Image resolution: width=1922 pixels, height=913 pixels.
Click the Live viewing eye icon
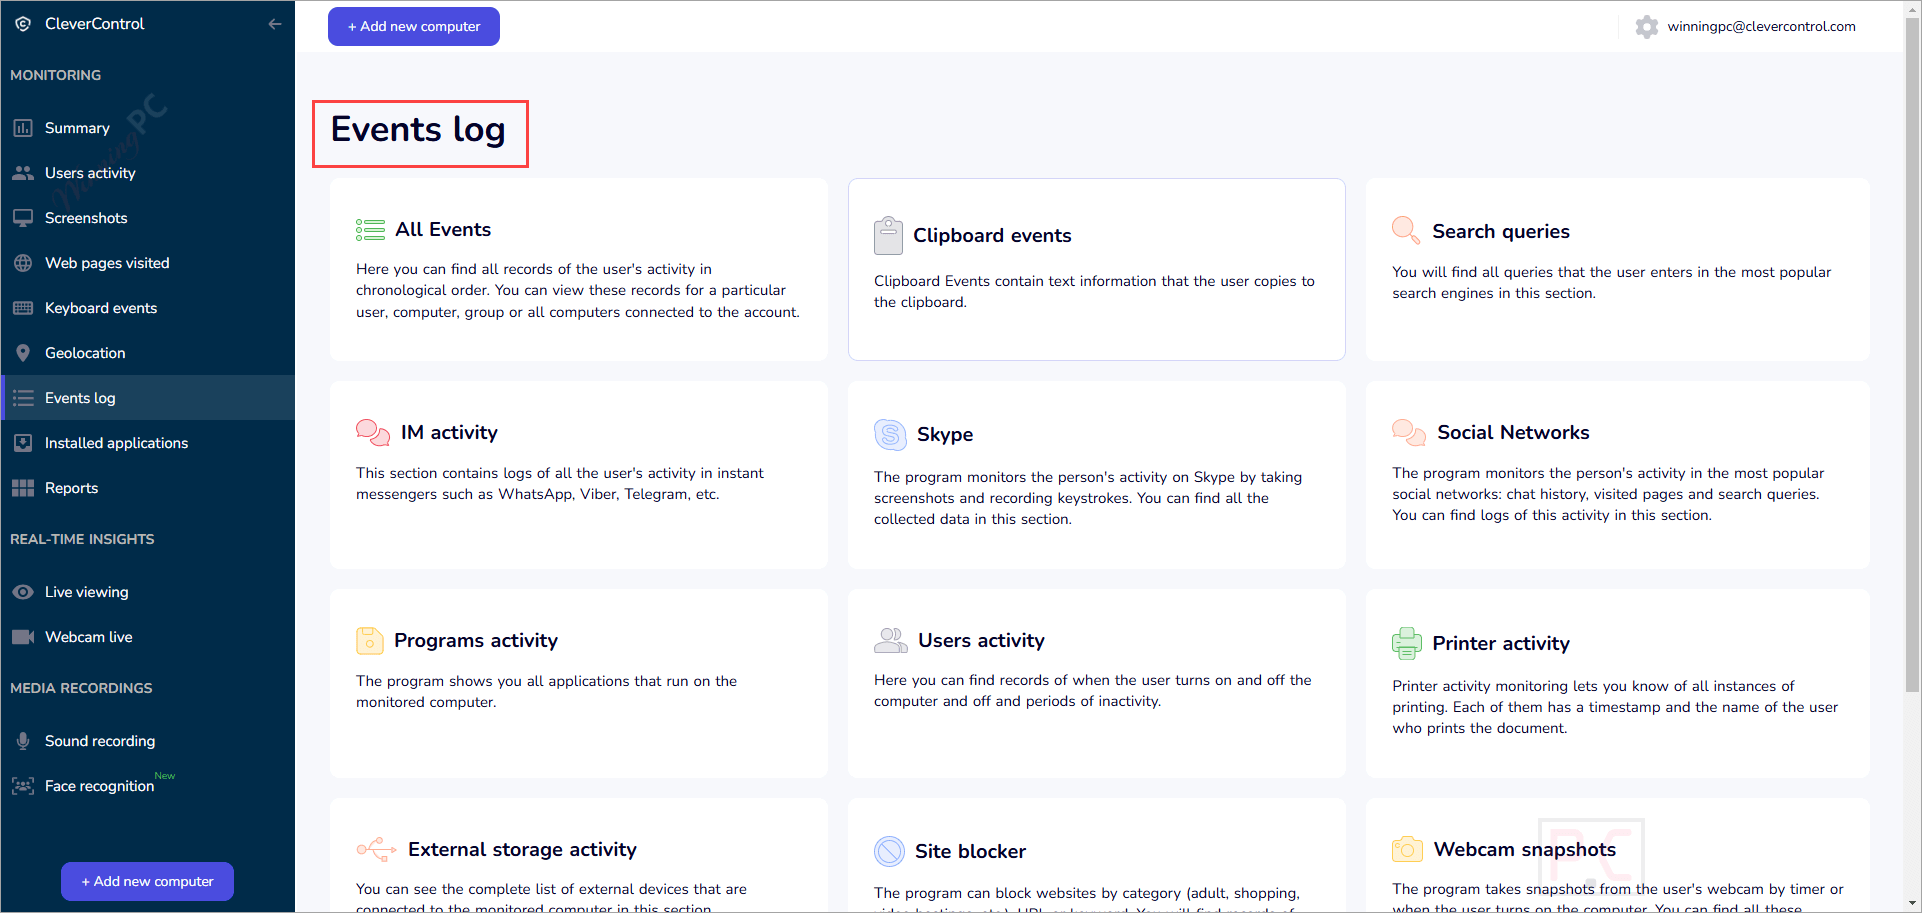[x=23, y=592]
